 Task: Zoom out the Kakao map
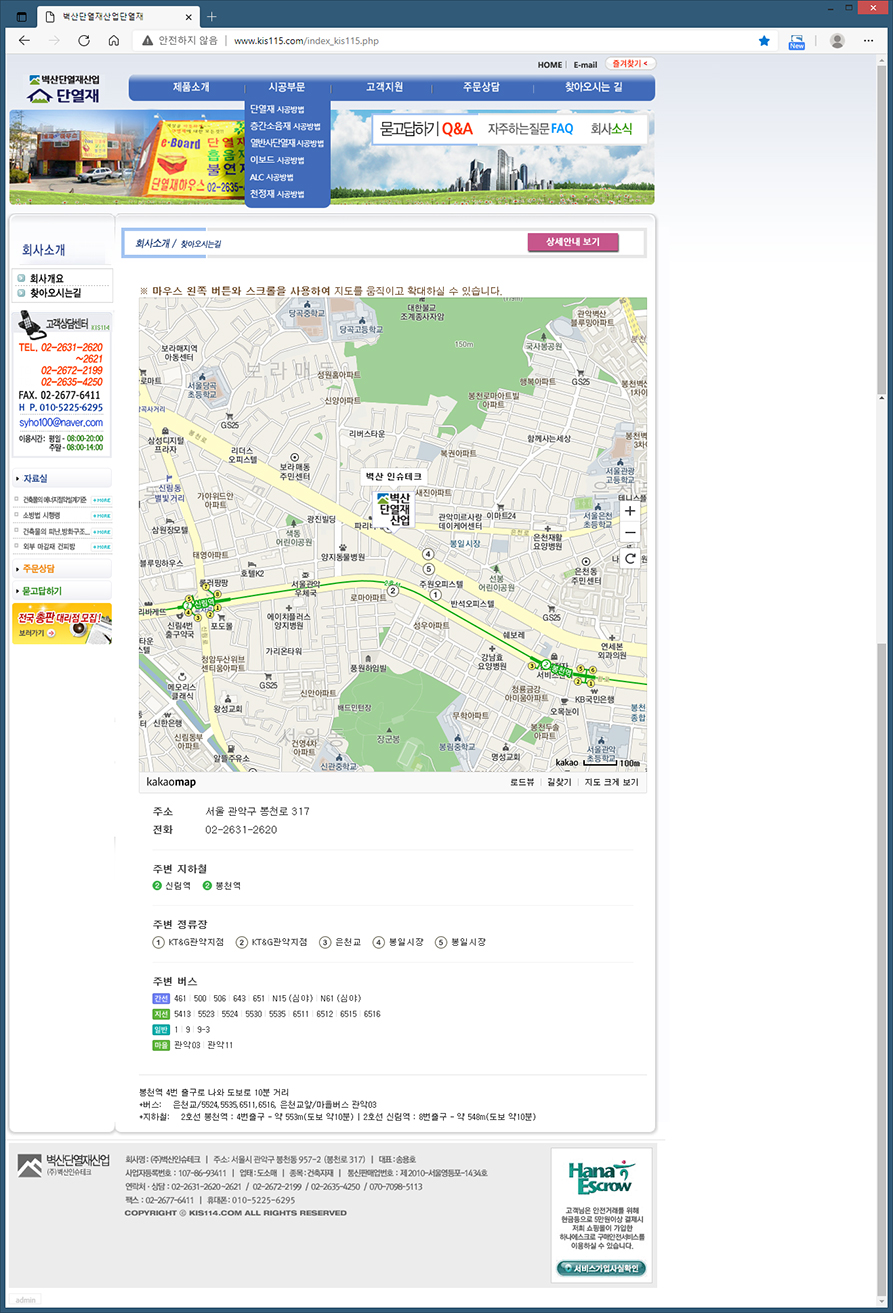click(x=630, y=534)
